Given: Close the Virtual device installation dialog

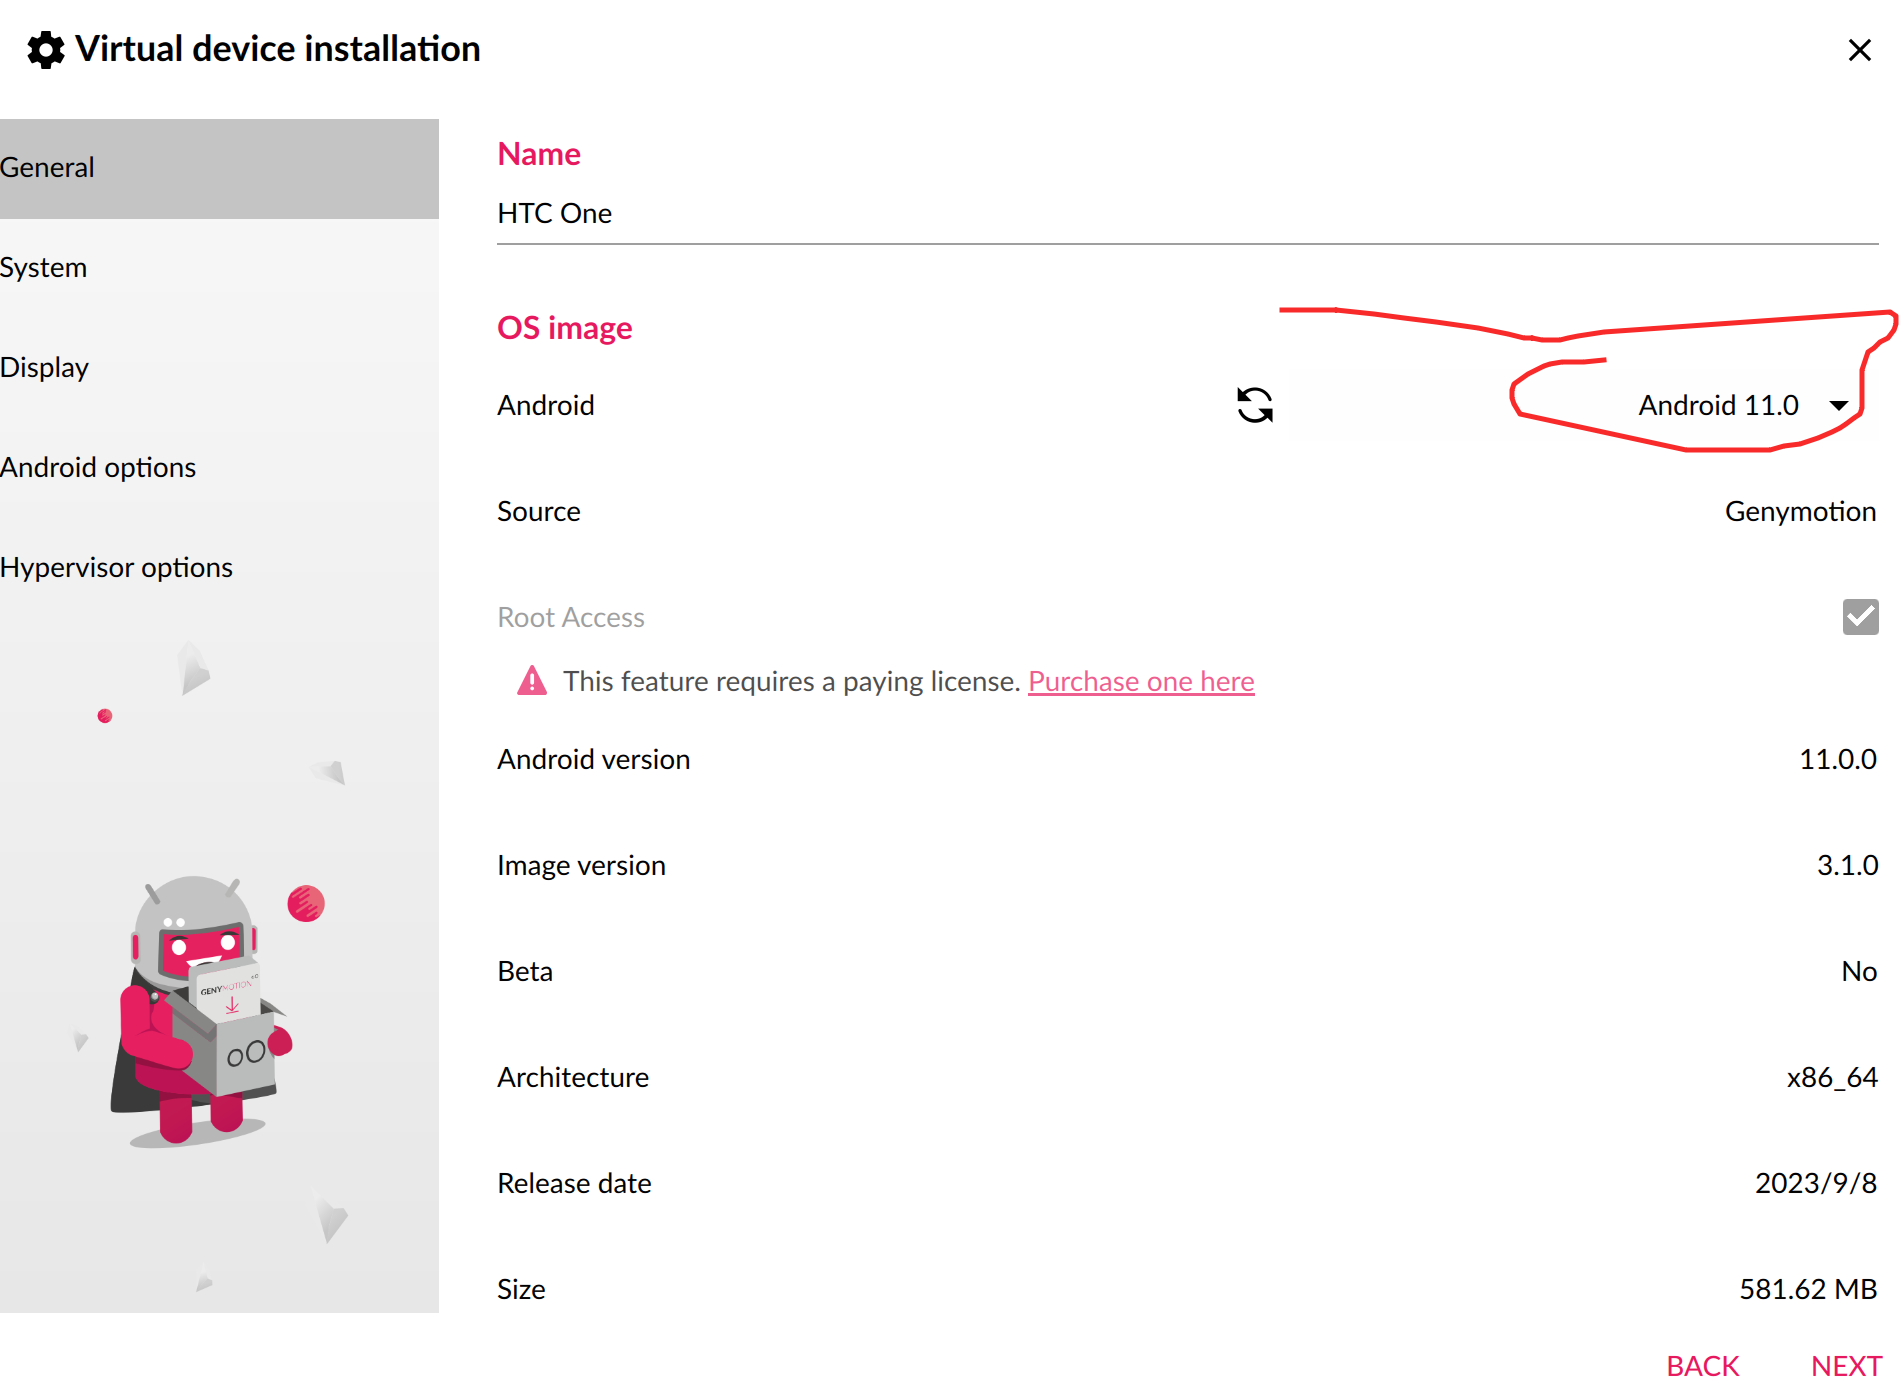Looking at the screenshot, I should click(x=1859, y=50).
